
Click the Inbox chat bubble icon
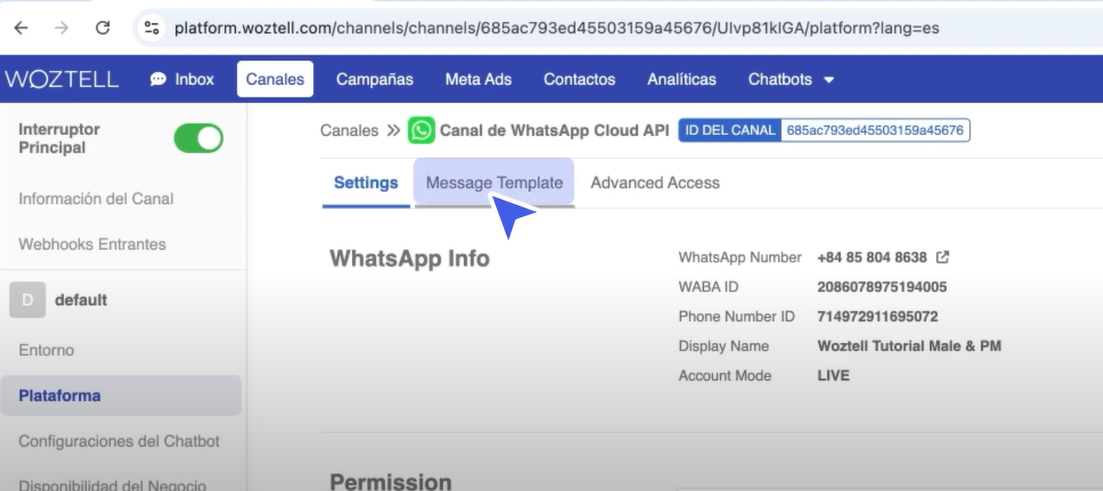tap(158, 79)
